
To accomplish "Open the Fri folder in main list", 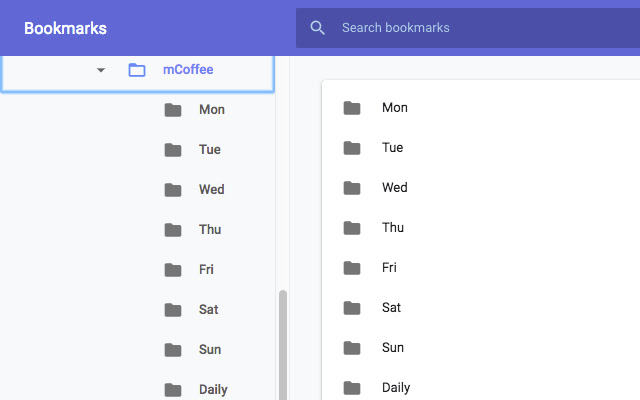I will coord(389,268).
